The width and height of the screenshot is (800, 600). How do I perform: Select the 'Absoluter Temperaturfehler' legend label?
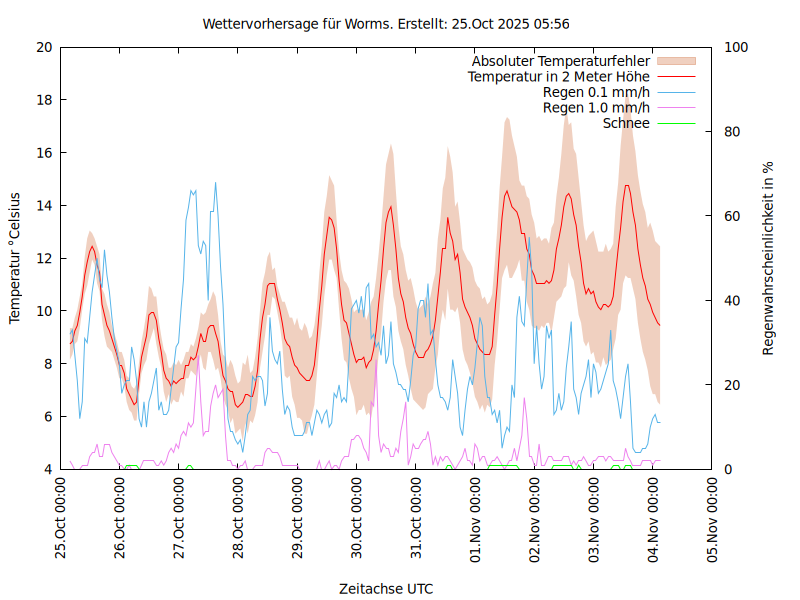click(561, 61)
